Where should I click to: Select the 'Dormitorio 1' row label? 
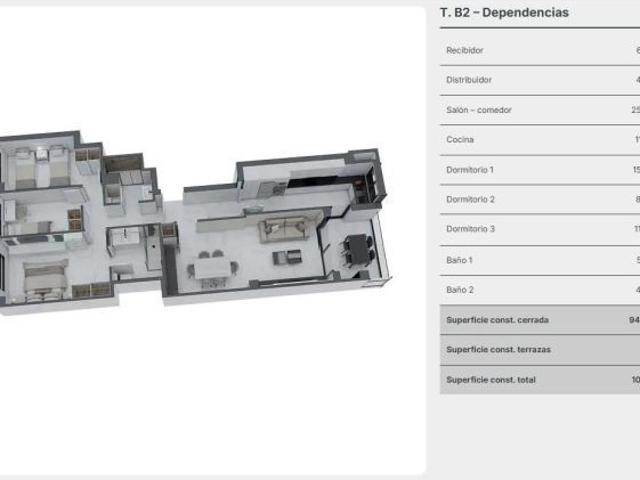tap(470, 170)
